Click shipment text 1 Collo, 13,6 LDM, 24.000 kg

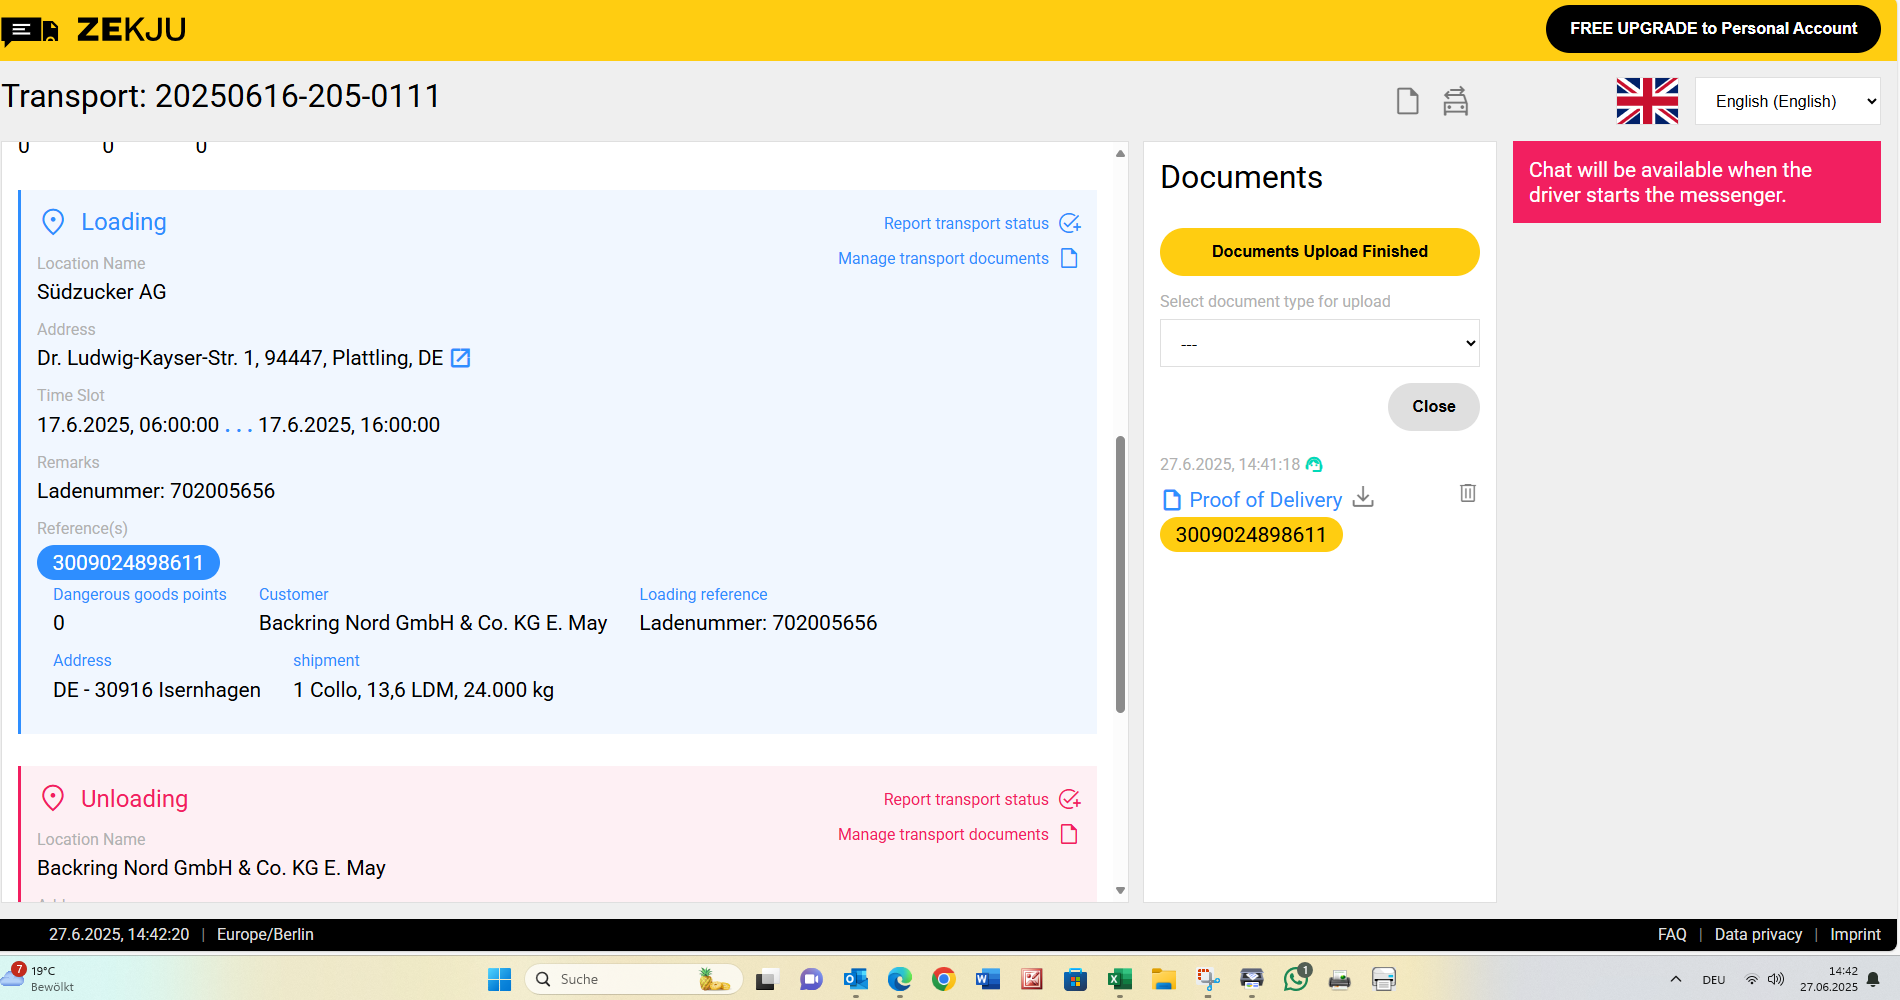[x=423, y=690]
